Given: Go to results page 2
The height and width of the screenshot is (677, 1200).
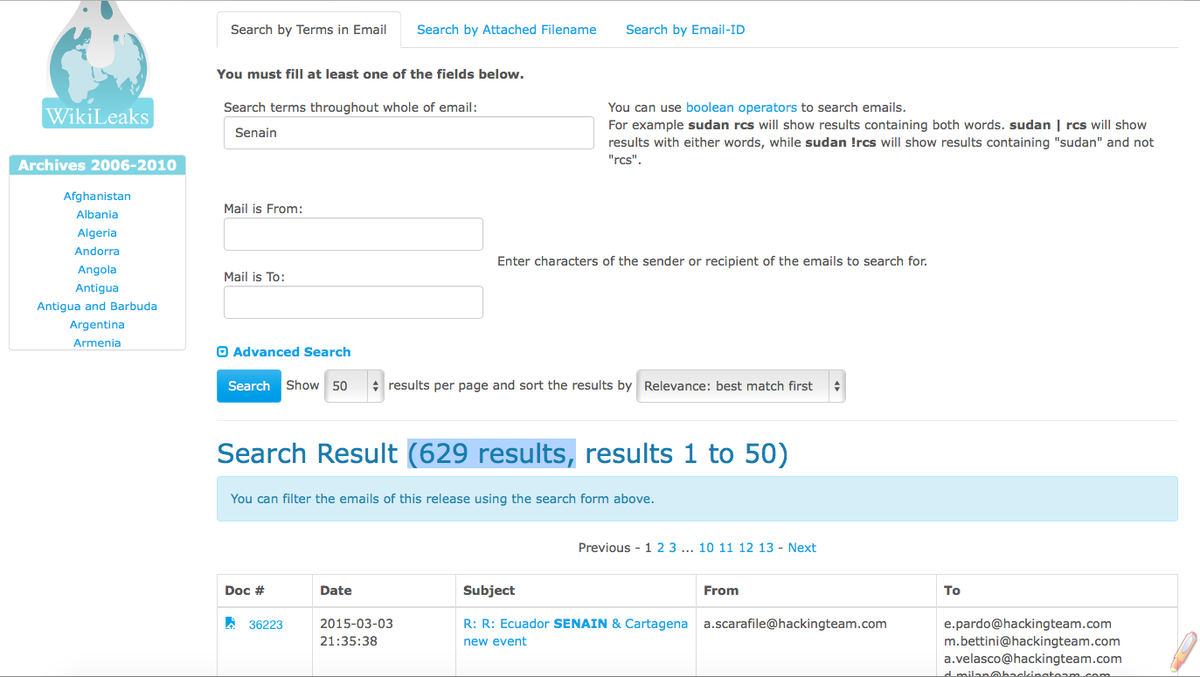Looking at the screenshot, I should tap(660, 548).
